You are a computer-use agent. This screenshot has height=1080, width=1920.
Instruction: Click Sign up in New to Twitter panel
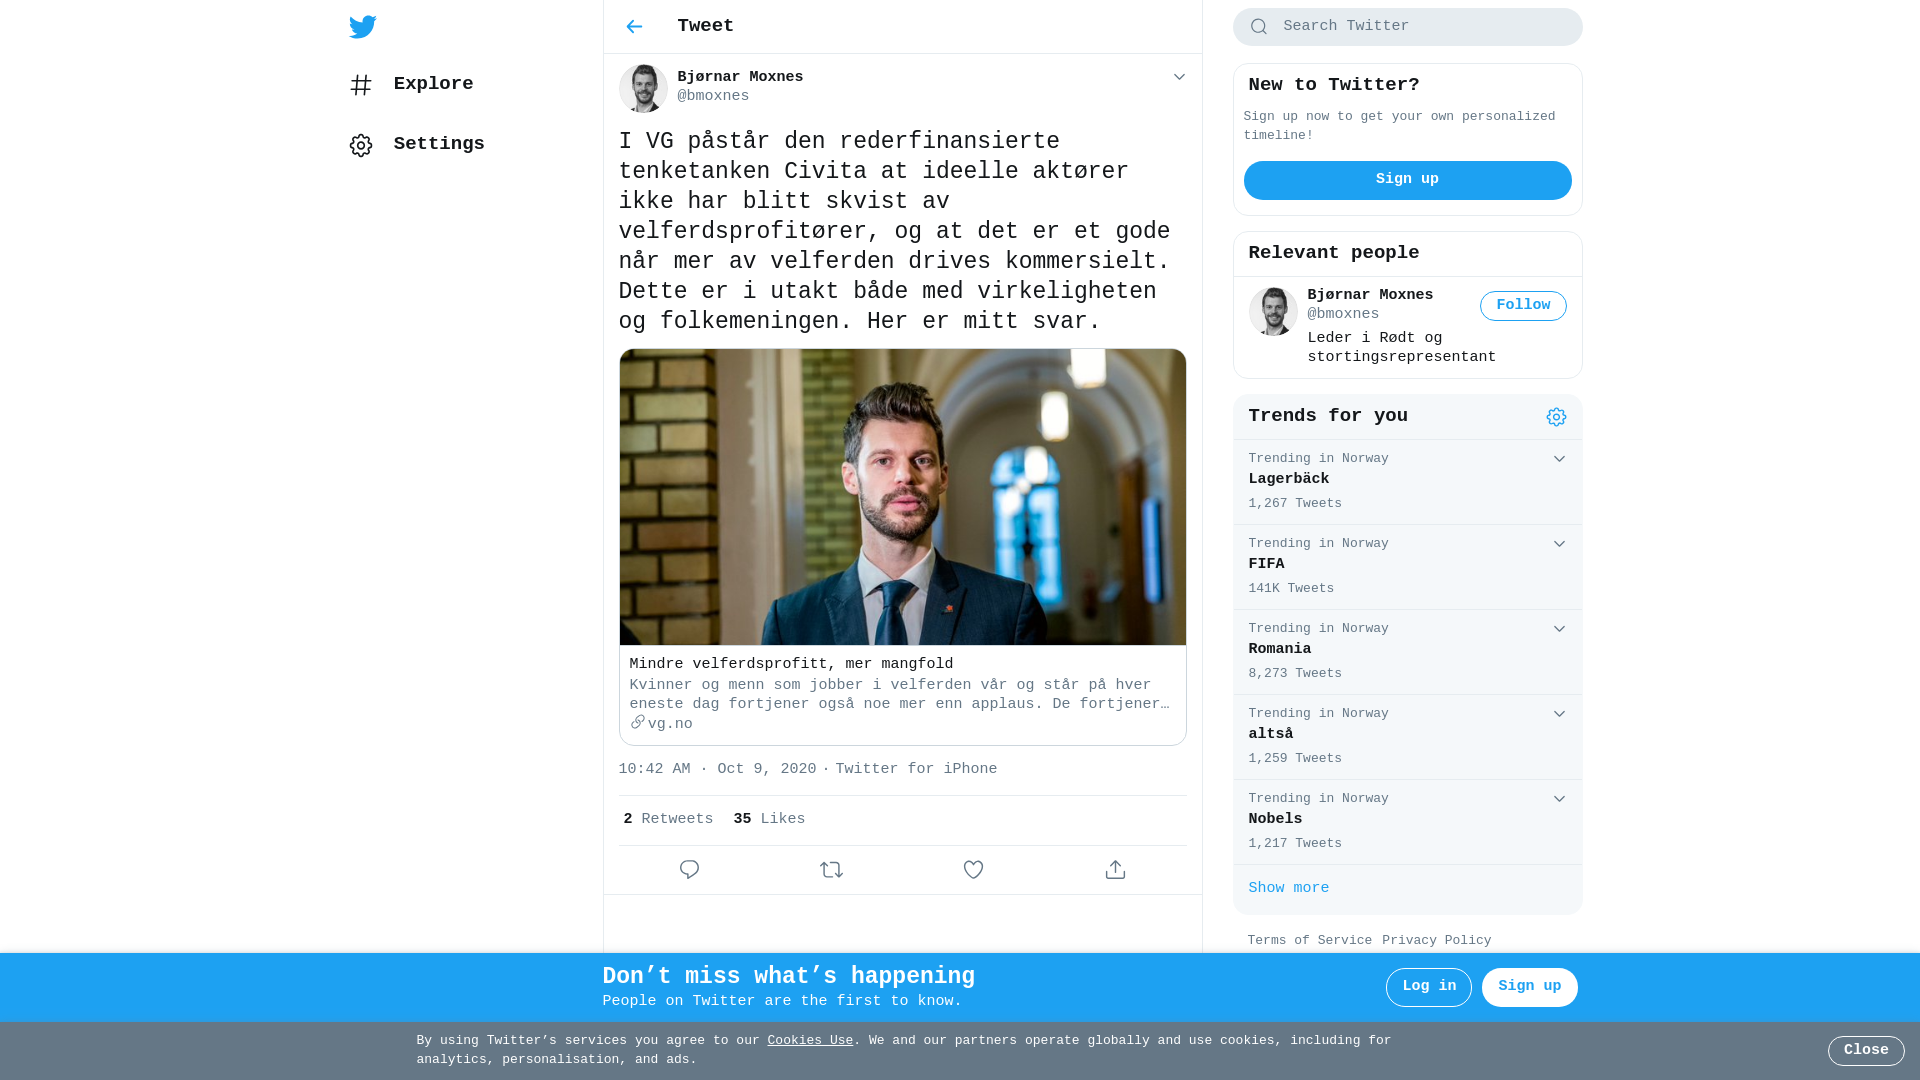click(1407, 180)
